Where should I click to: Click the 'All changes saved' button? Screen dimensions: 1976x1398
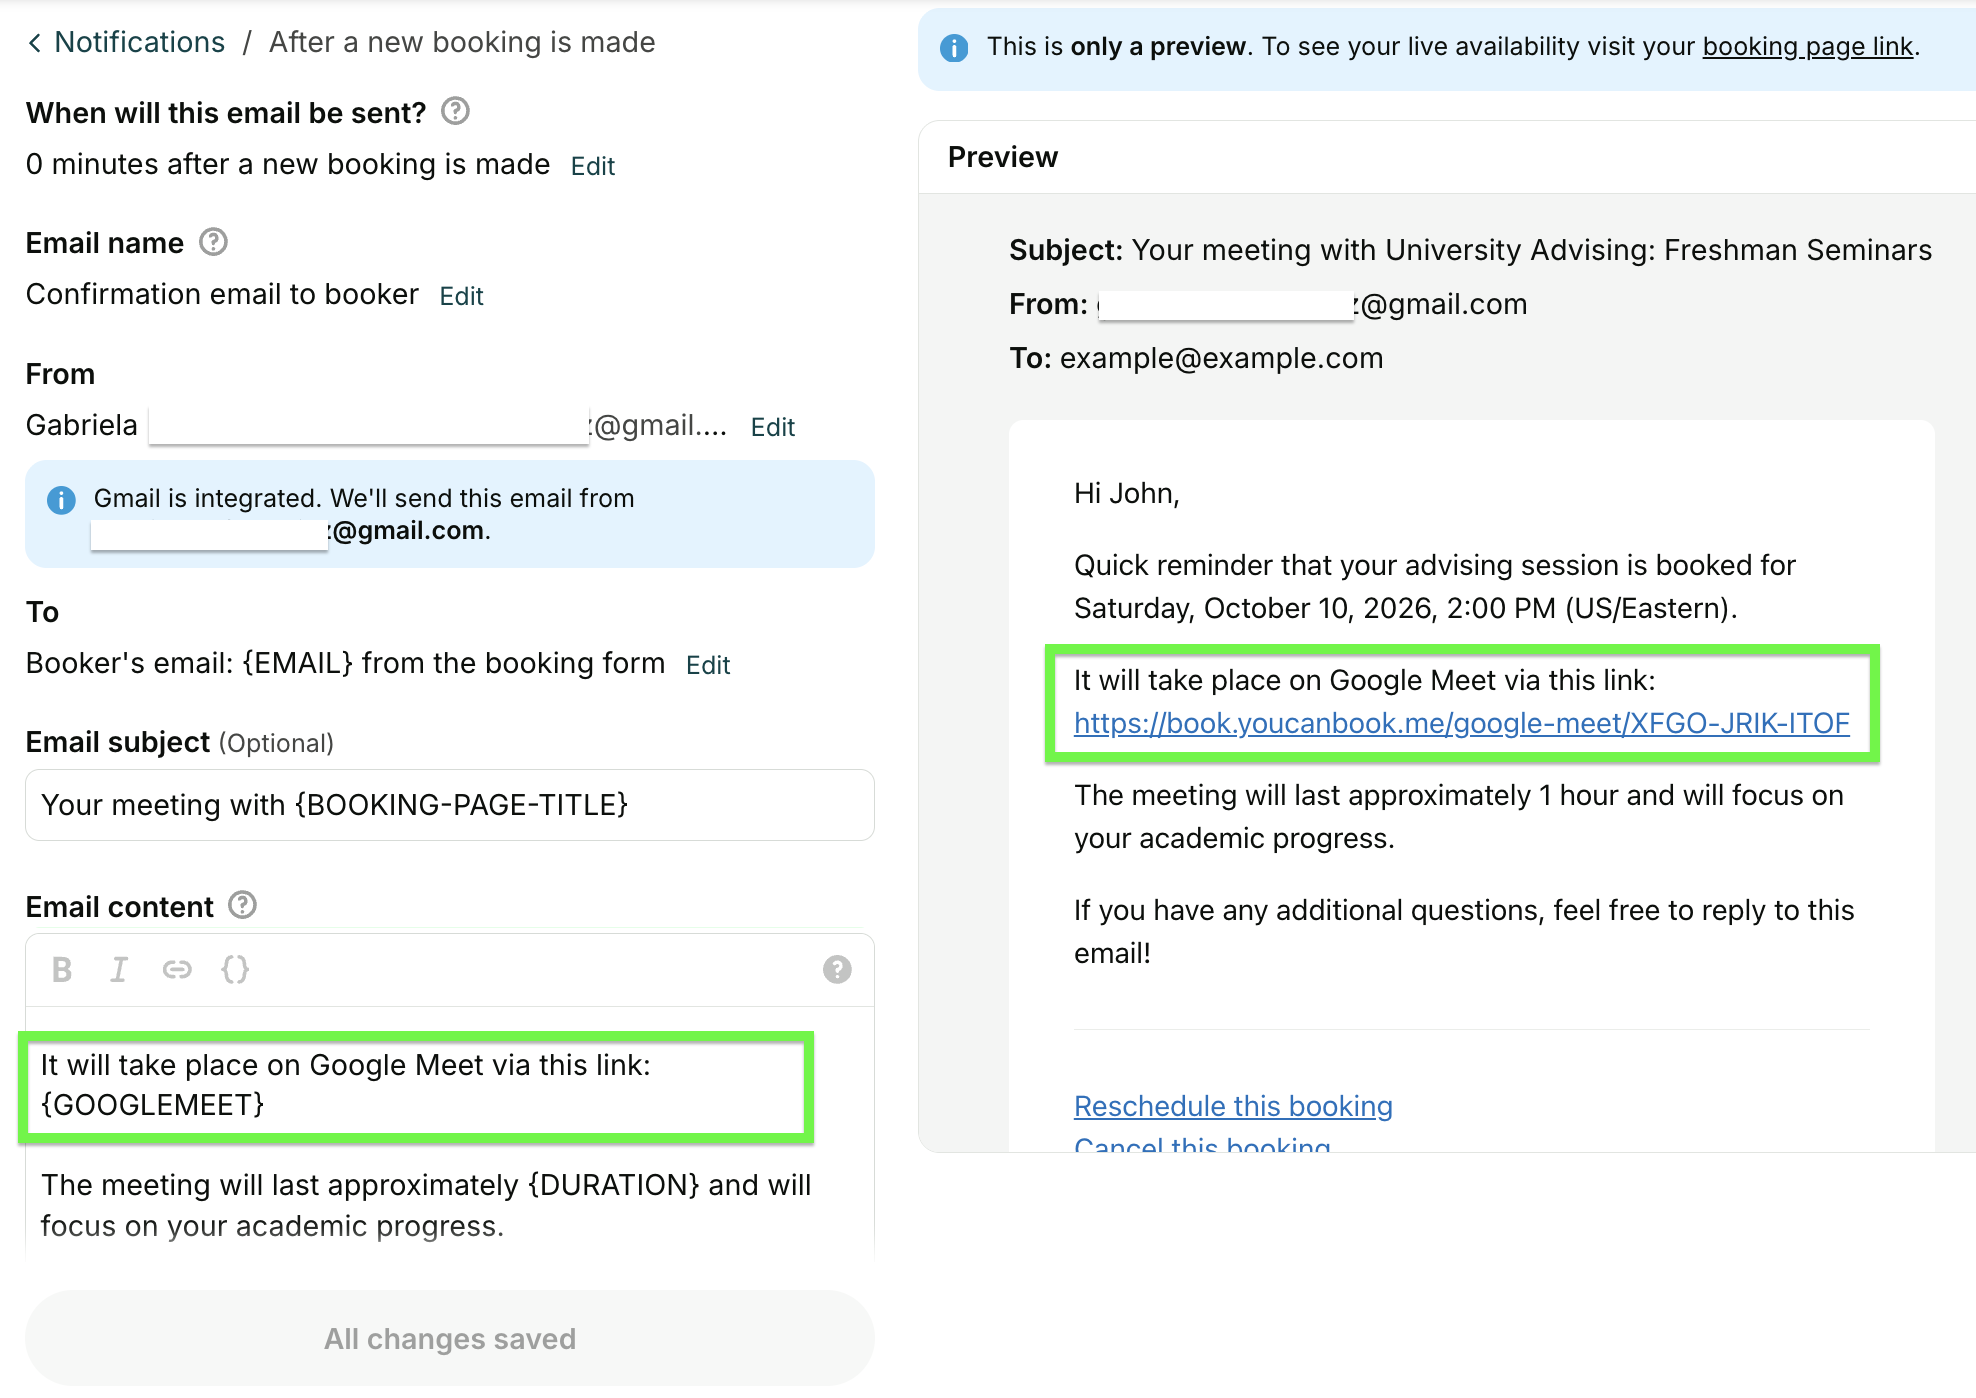[x=450, y=1338]
